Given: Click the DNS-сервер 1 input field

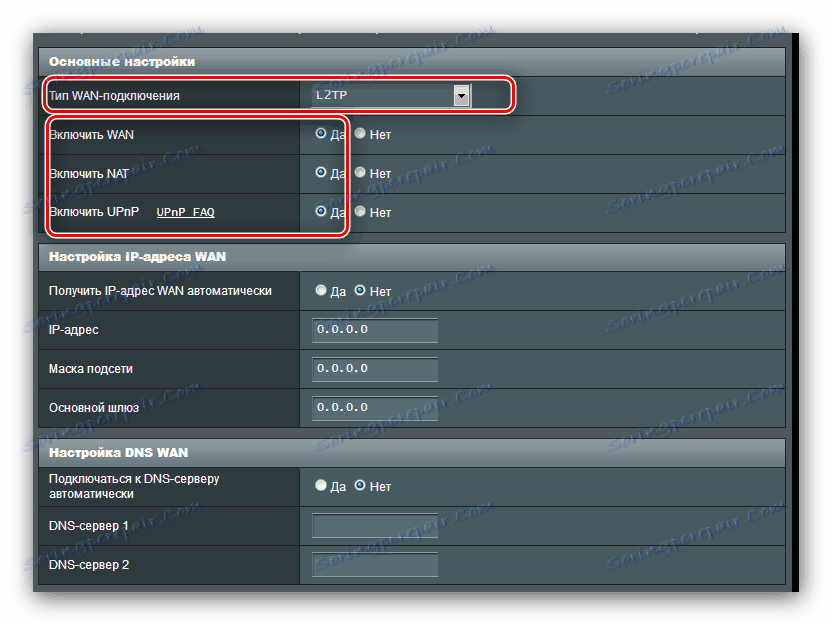Looking at the screenshot, I should pos(375,525).
